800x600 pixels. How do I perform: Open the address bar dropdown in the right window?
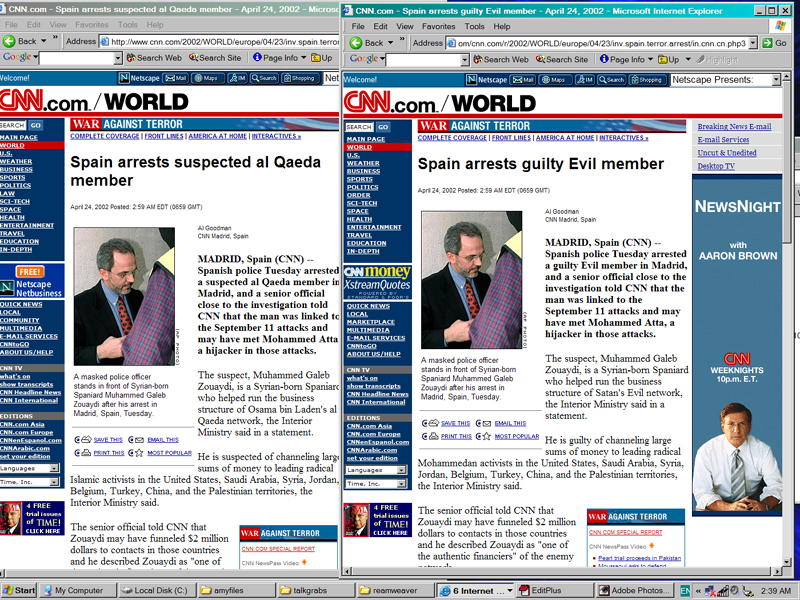[753, 43]
